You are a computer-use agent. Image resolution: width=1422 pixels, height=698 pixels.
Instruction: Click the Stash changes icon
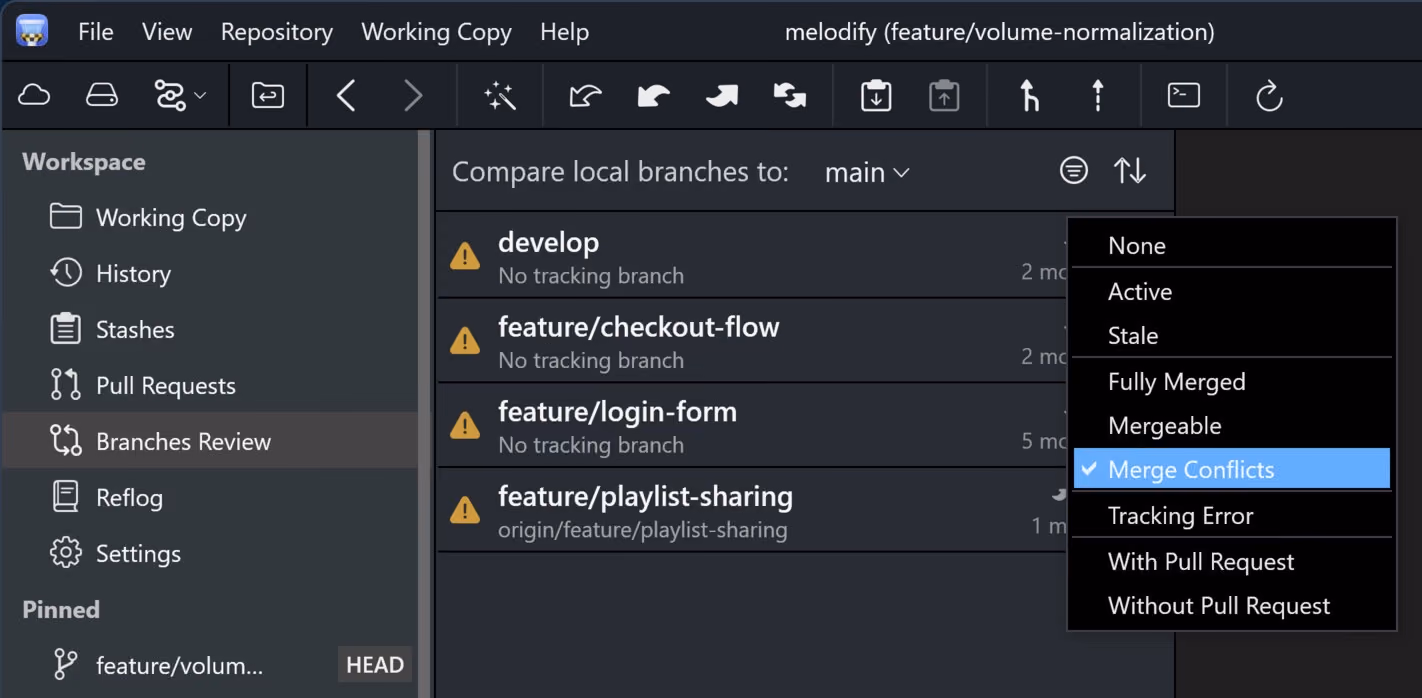pyautogui.click(x=876, y=96)
